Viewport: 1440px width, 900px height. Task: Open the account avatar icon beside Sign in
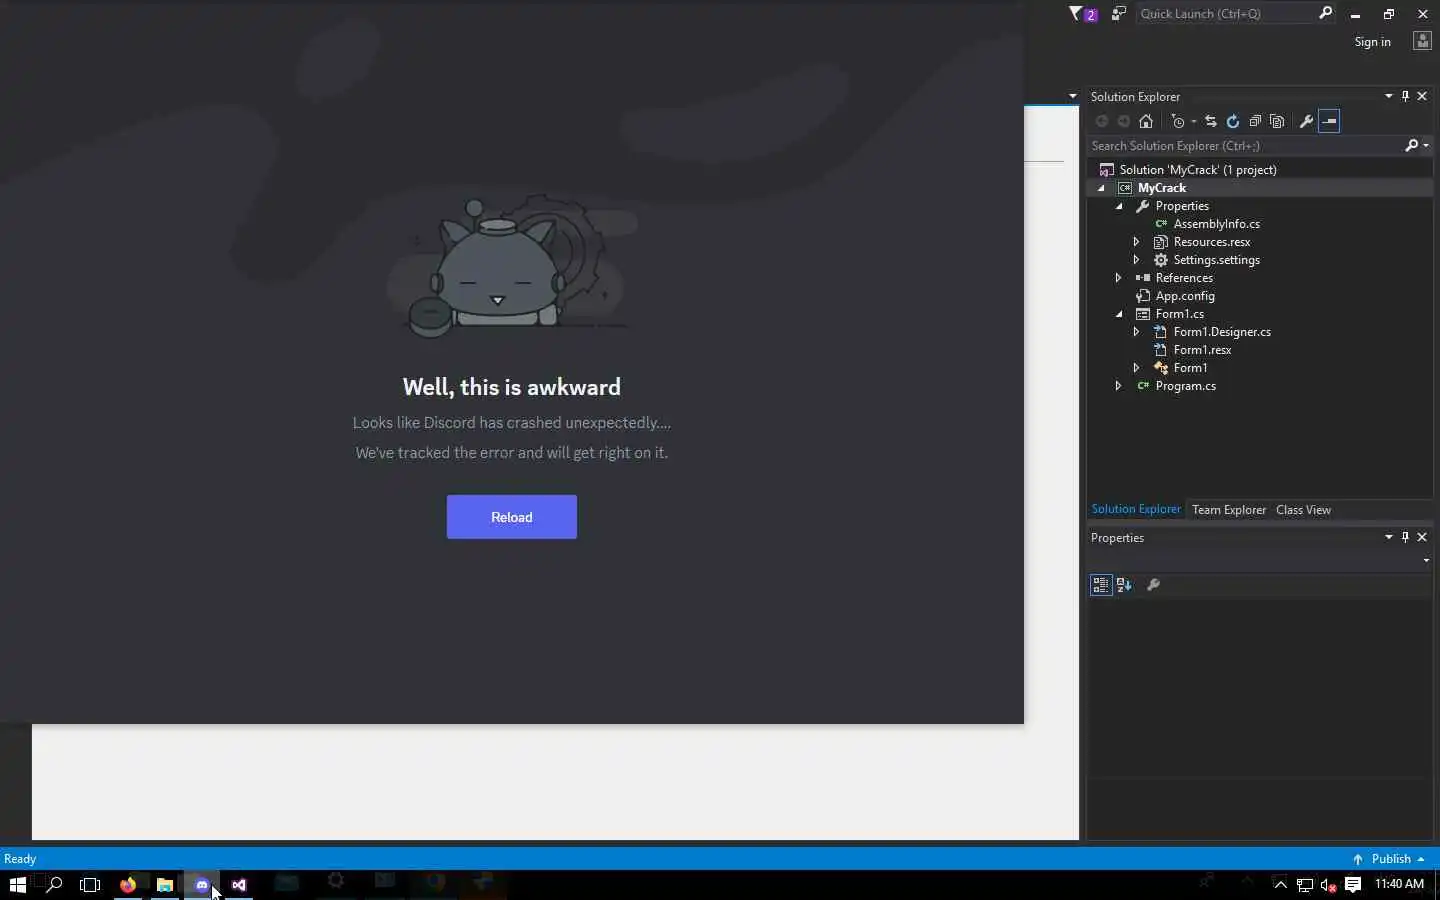point(1422,41)
